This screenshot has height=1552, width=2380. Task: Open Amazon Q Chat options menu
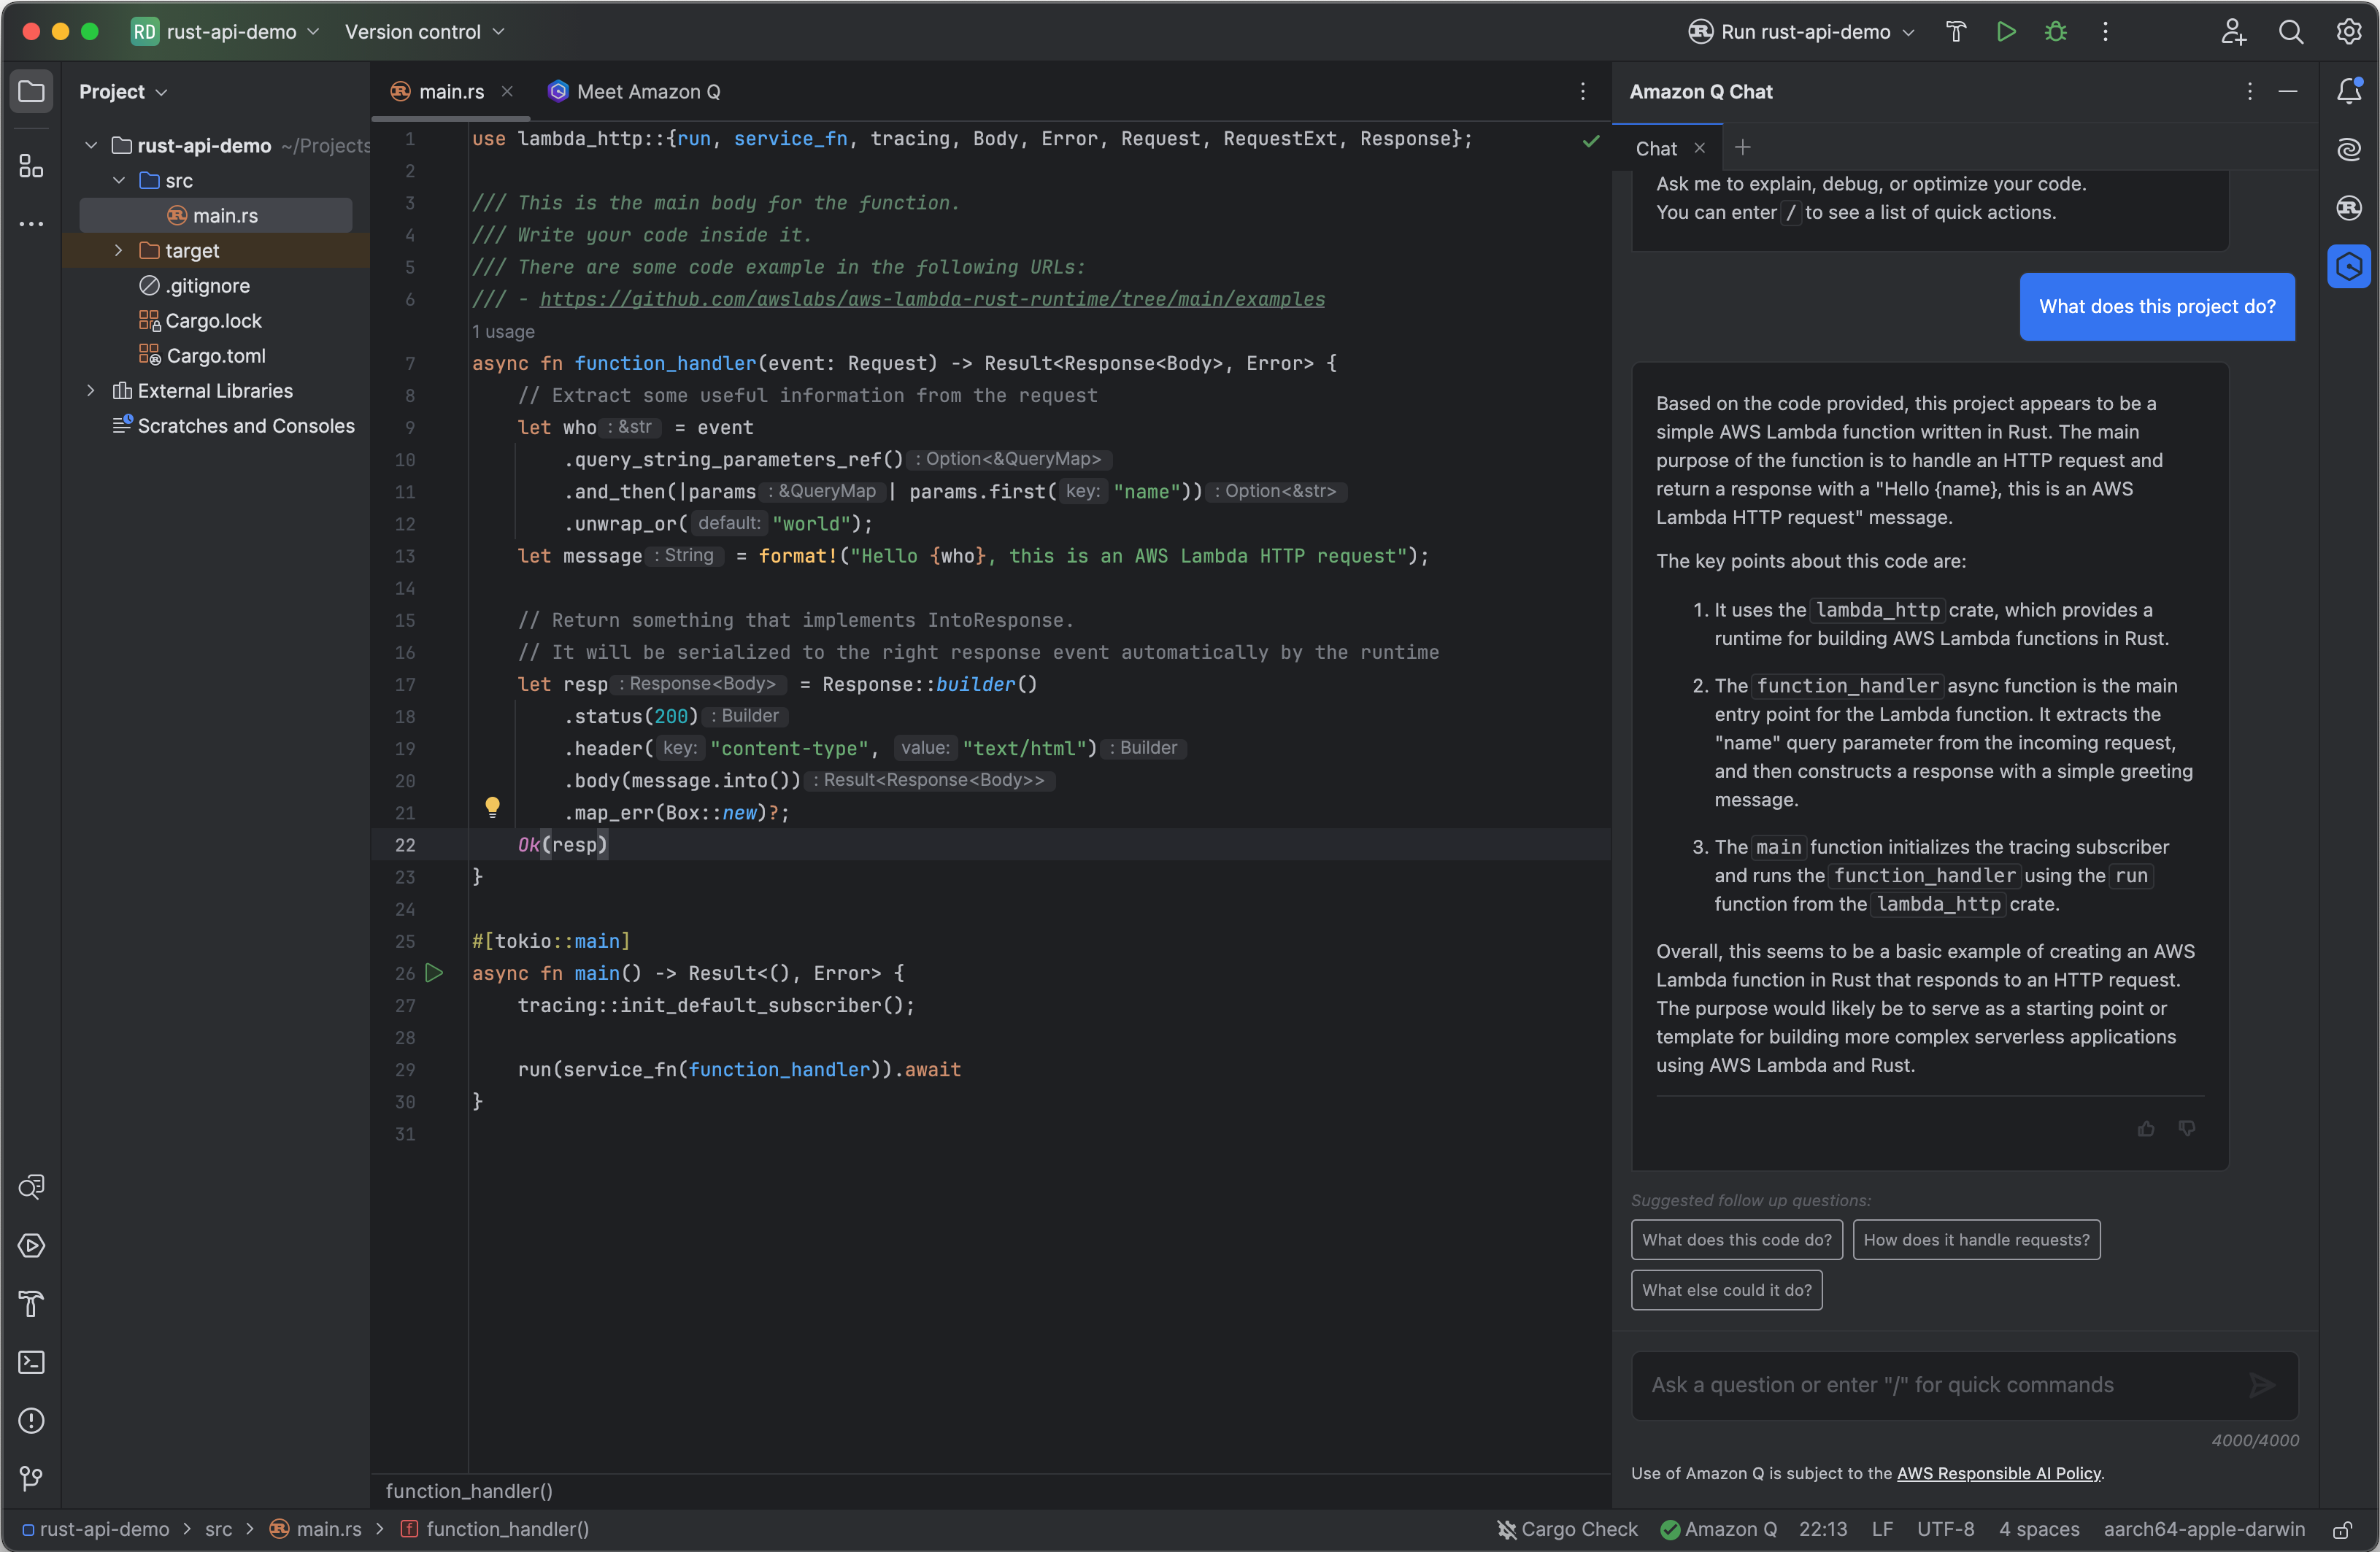coord(2250,92)
